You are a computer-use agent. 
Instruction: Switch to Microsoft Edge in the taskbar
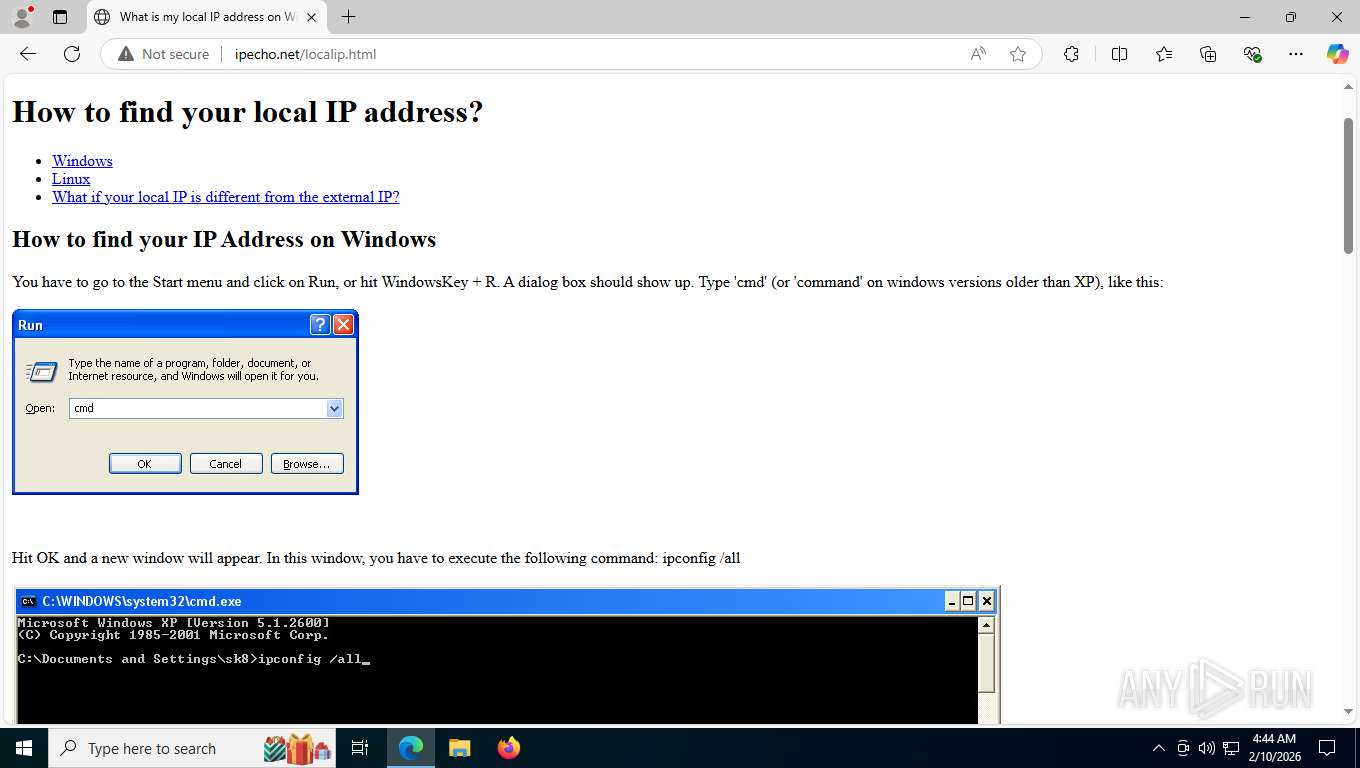coord(411,748)
